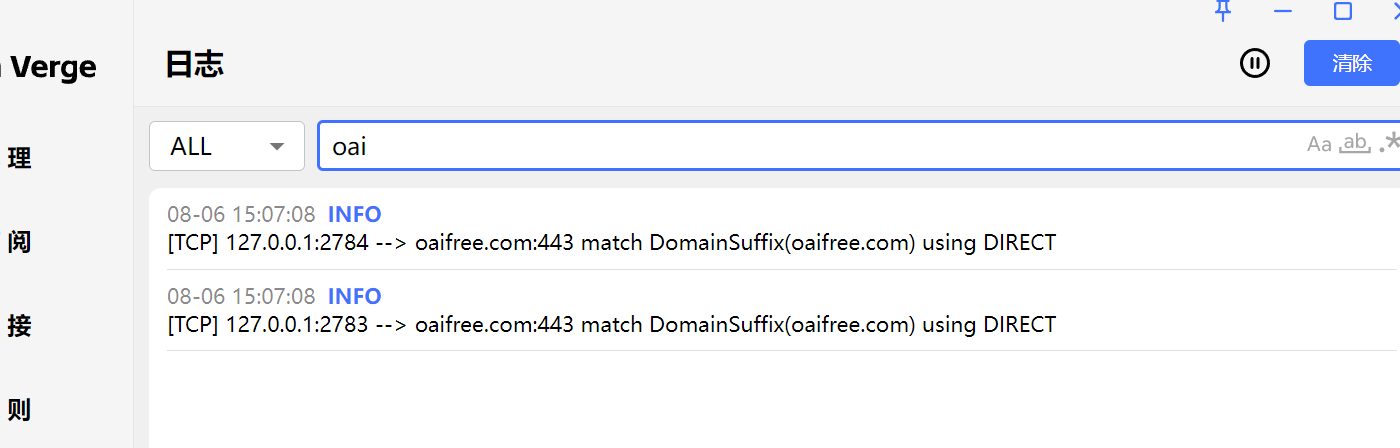Switch to the sidebar item ending in 则
Screen dimensions: 1400x448
point(19,409)
